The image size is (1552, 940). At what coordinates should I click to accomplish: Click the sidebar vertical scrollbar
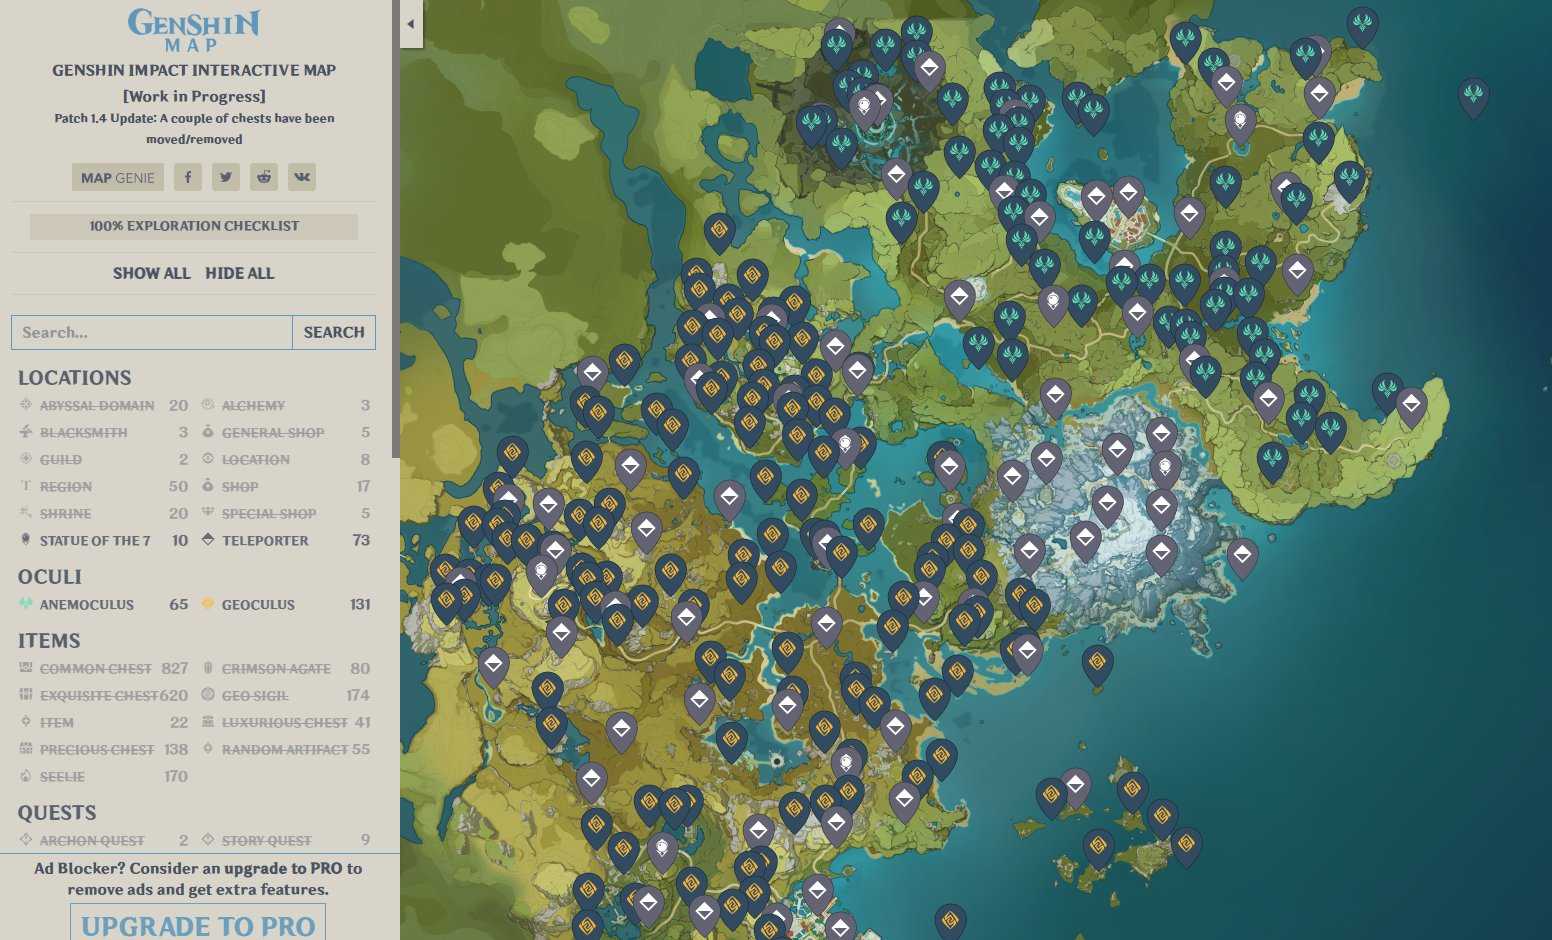pos(396,229)
